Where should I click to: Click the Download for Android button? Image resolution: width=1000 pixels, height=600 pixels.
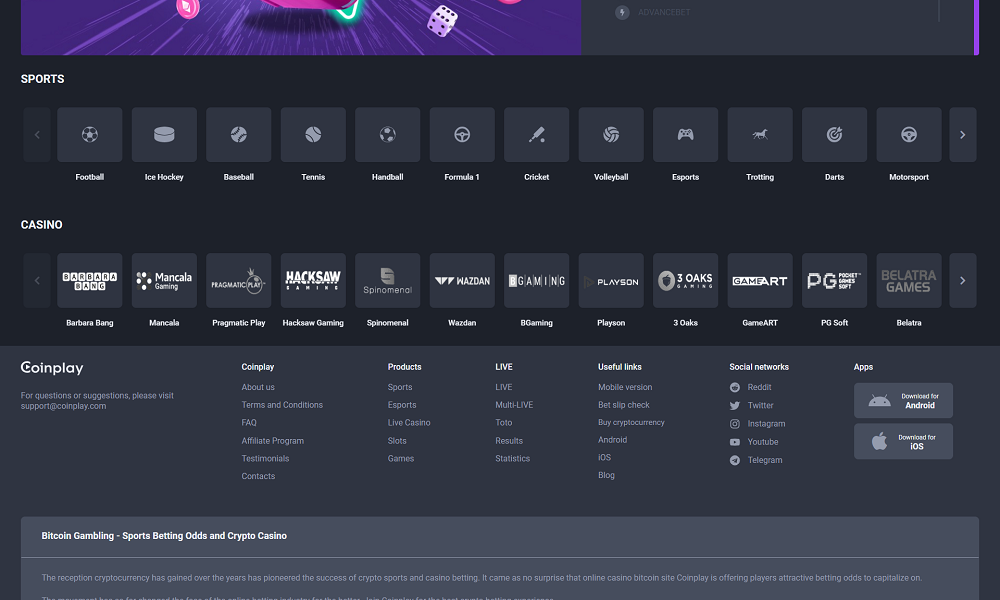click(x=903, y=400)
